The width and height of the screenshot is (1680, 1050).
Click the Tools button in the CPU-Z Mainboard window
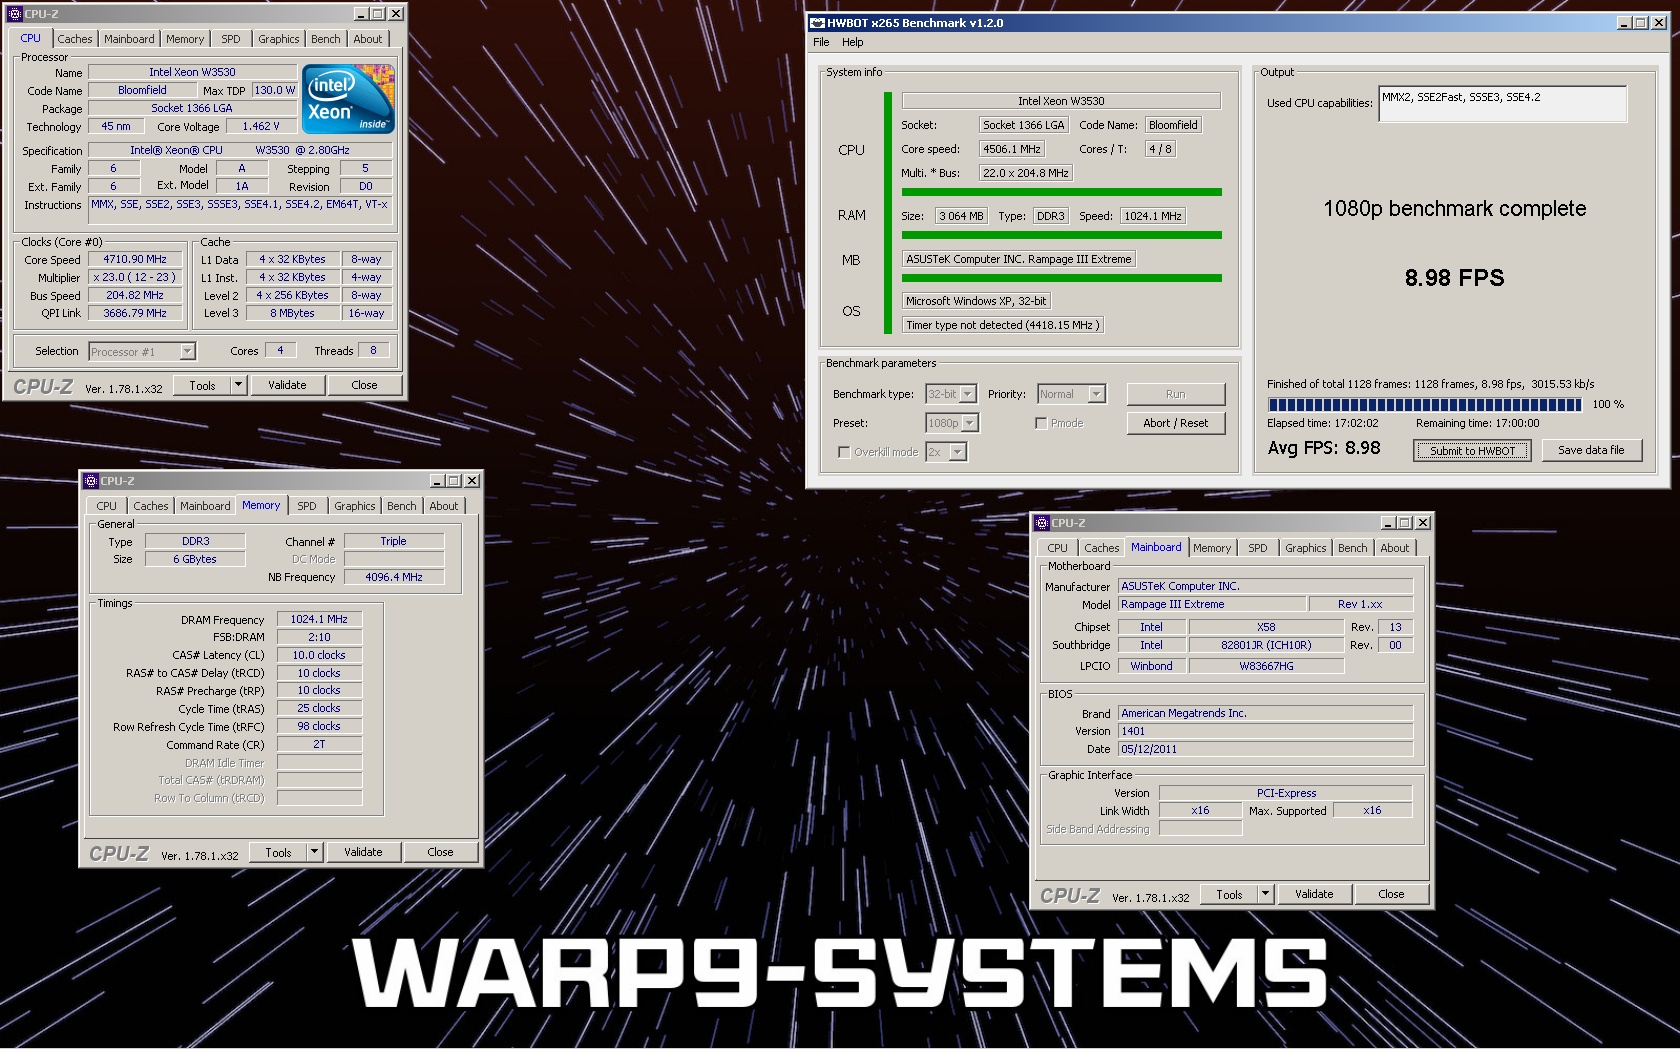1230,894
